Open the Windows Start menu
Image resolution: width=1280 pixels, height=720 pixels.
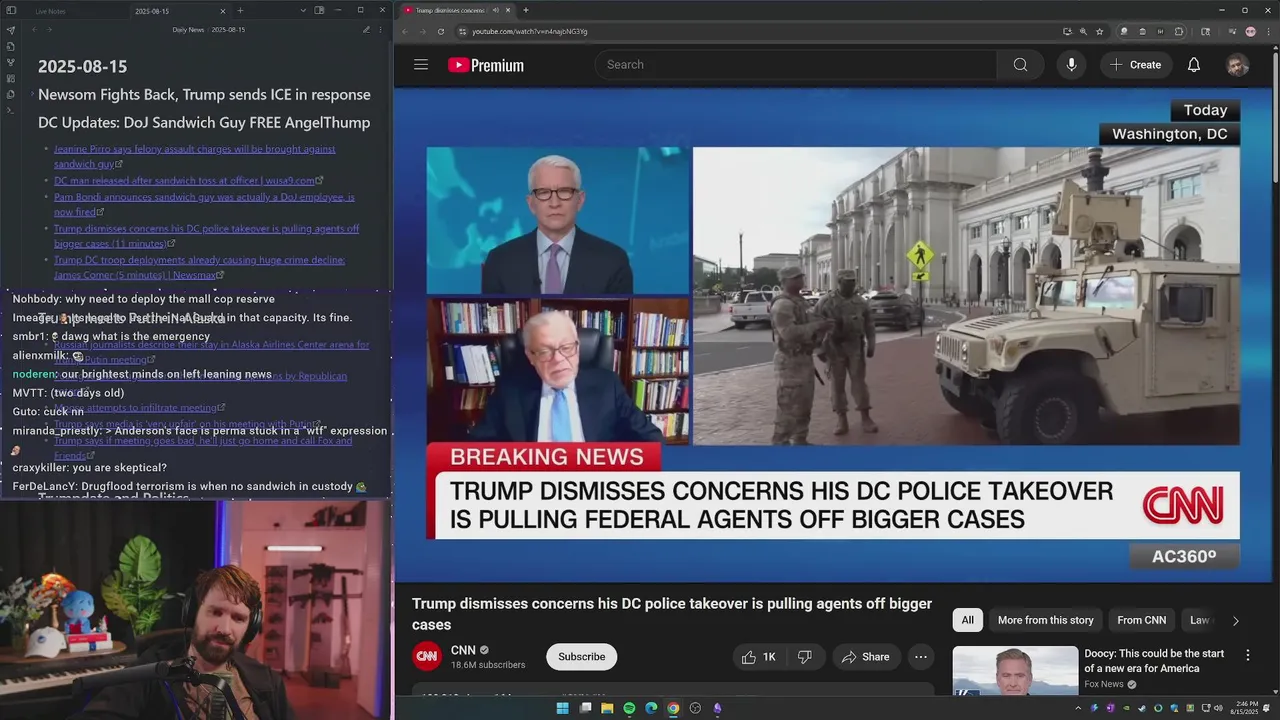coord(562,708)
